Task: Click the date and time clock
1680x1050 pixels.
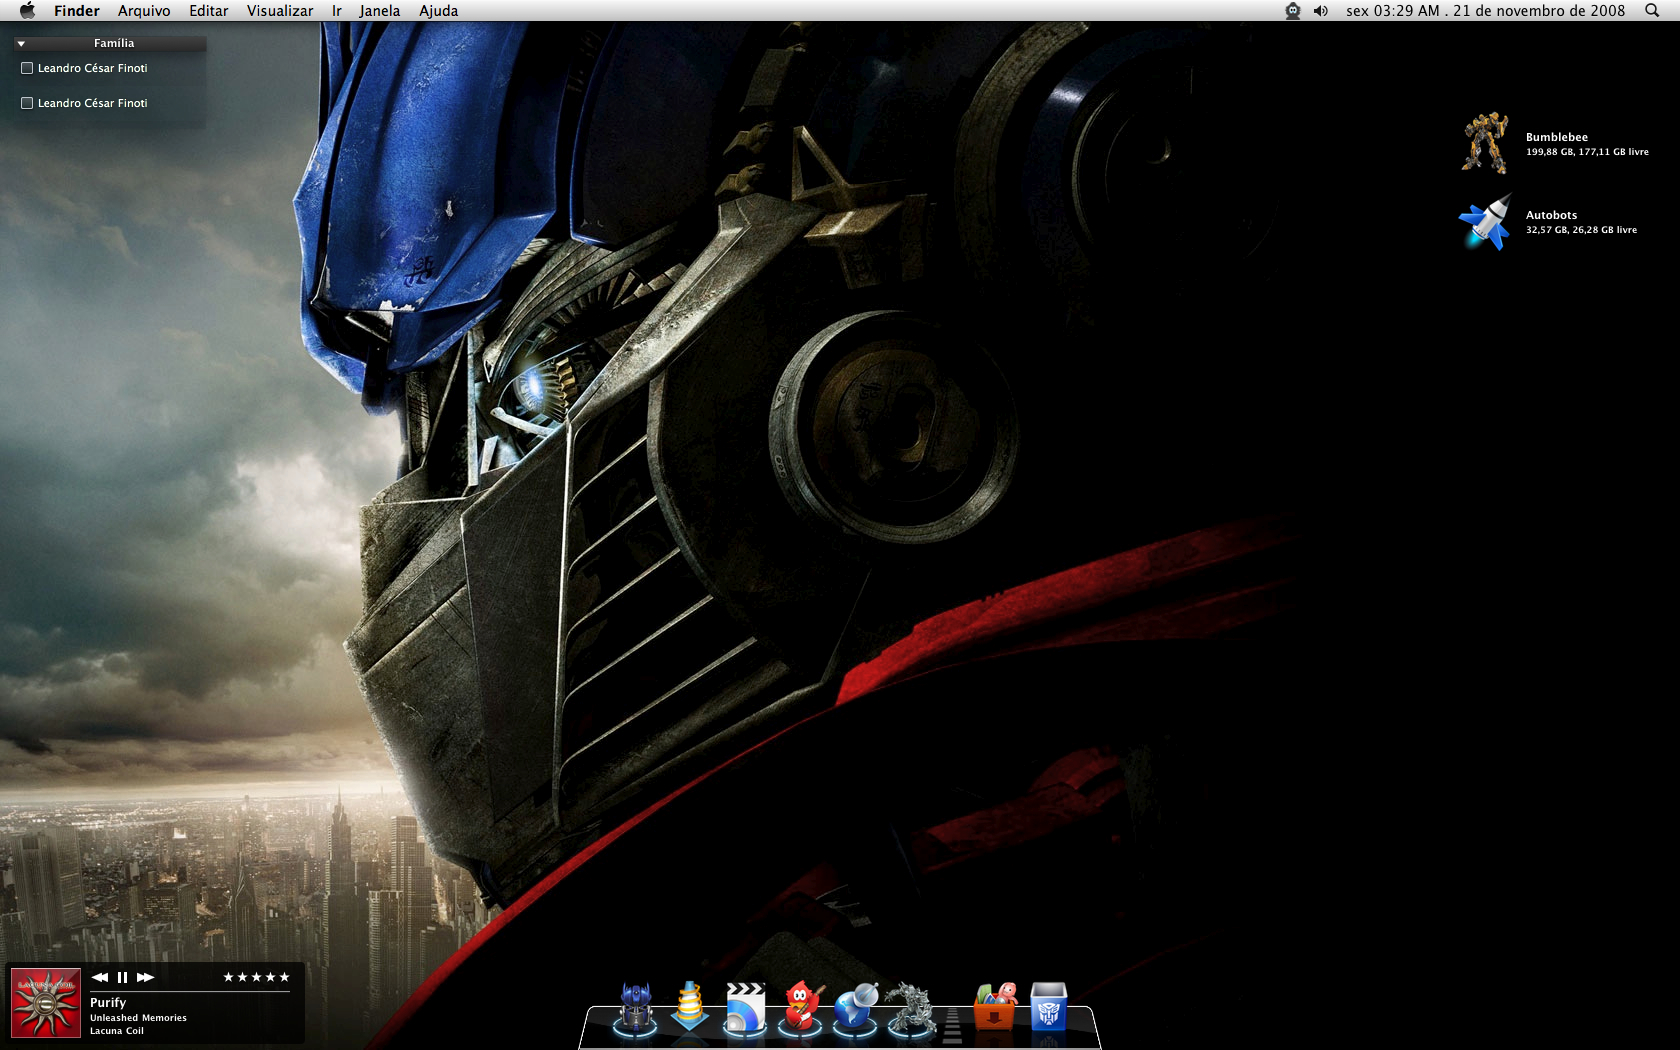Action: (1485, 10)
